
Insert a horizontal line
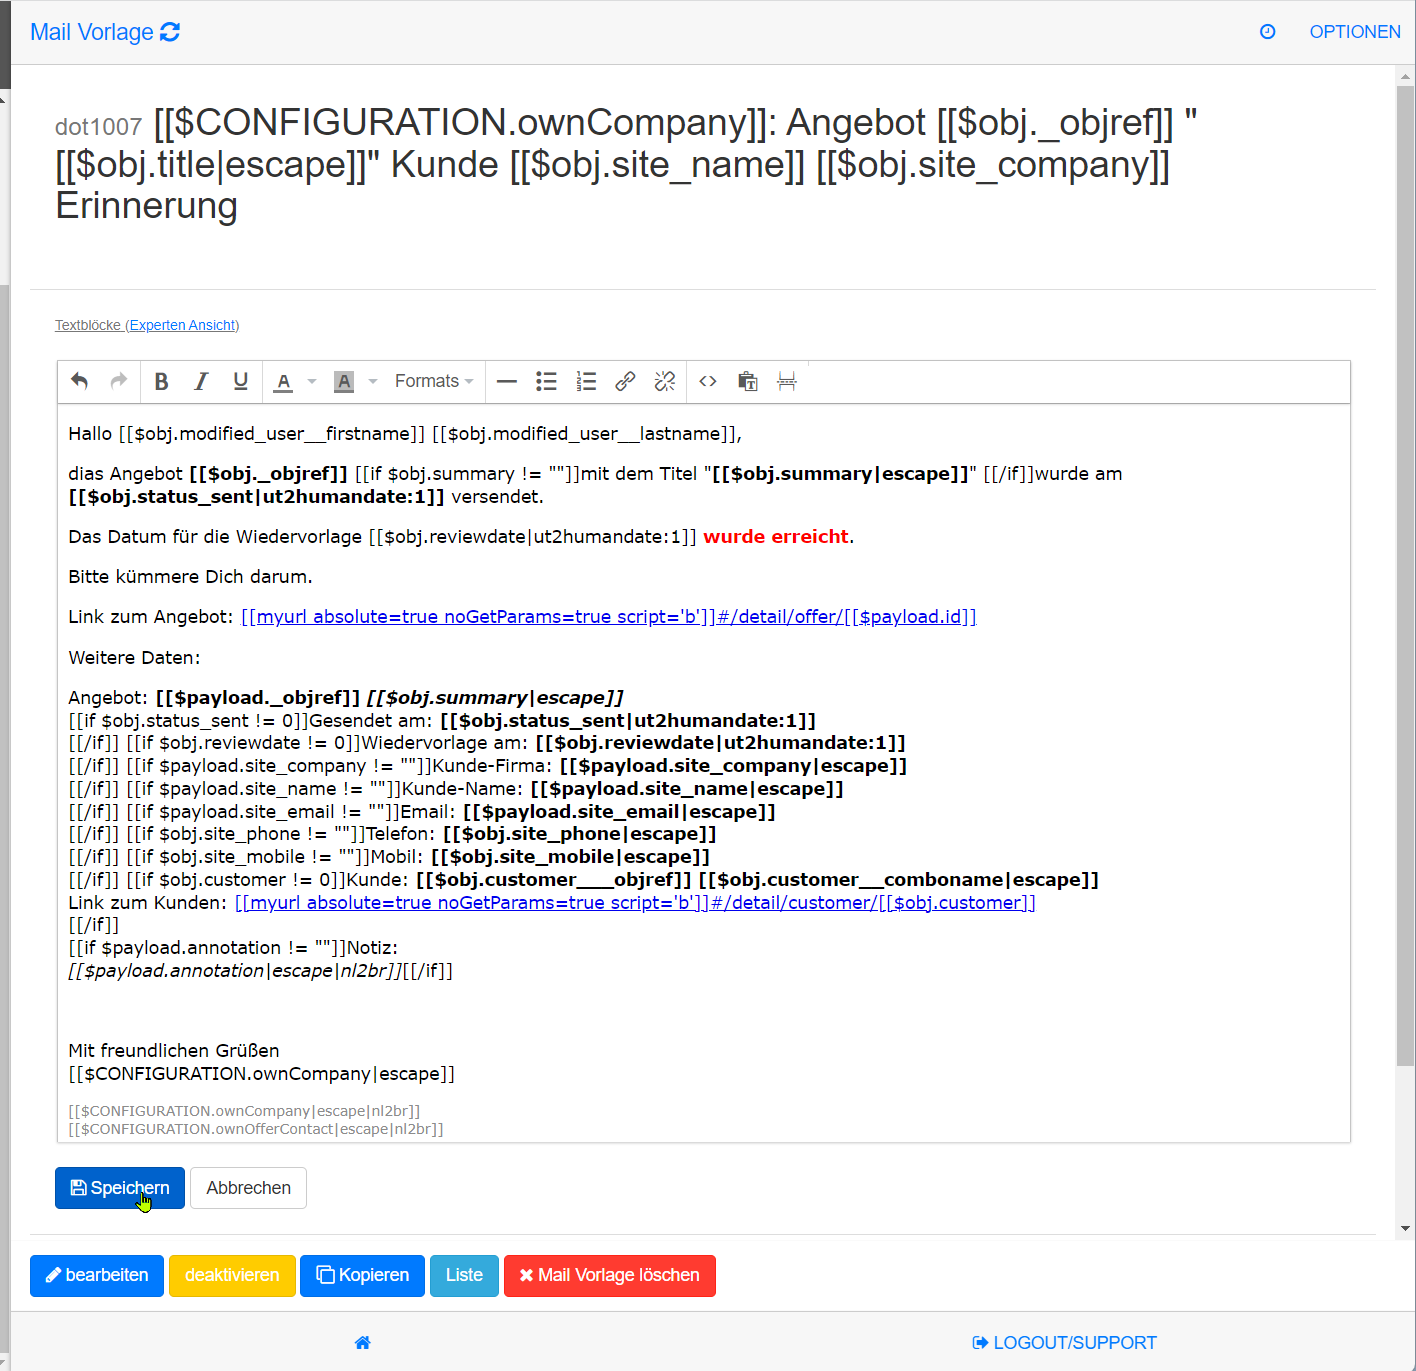point(507,381)
